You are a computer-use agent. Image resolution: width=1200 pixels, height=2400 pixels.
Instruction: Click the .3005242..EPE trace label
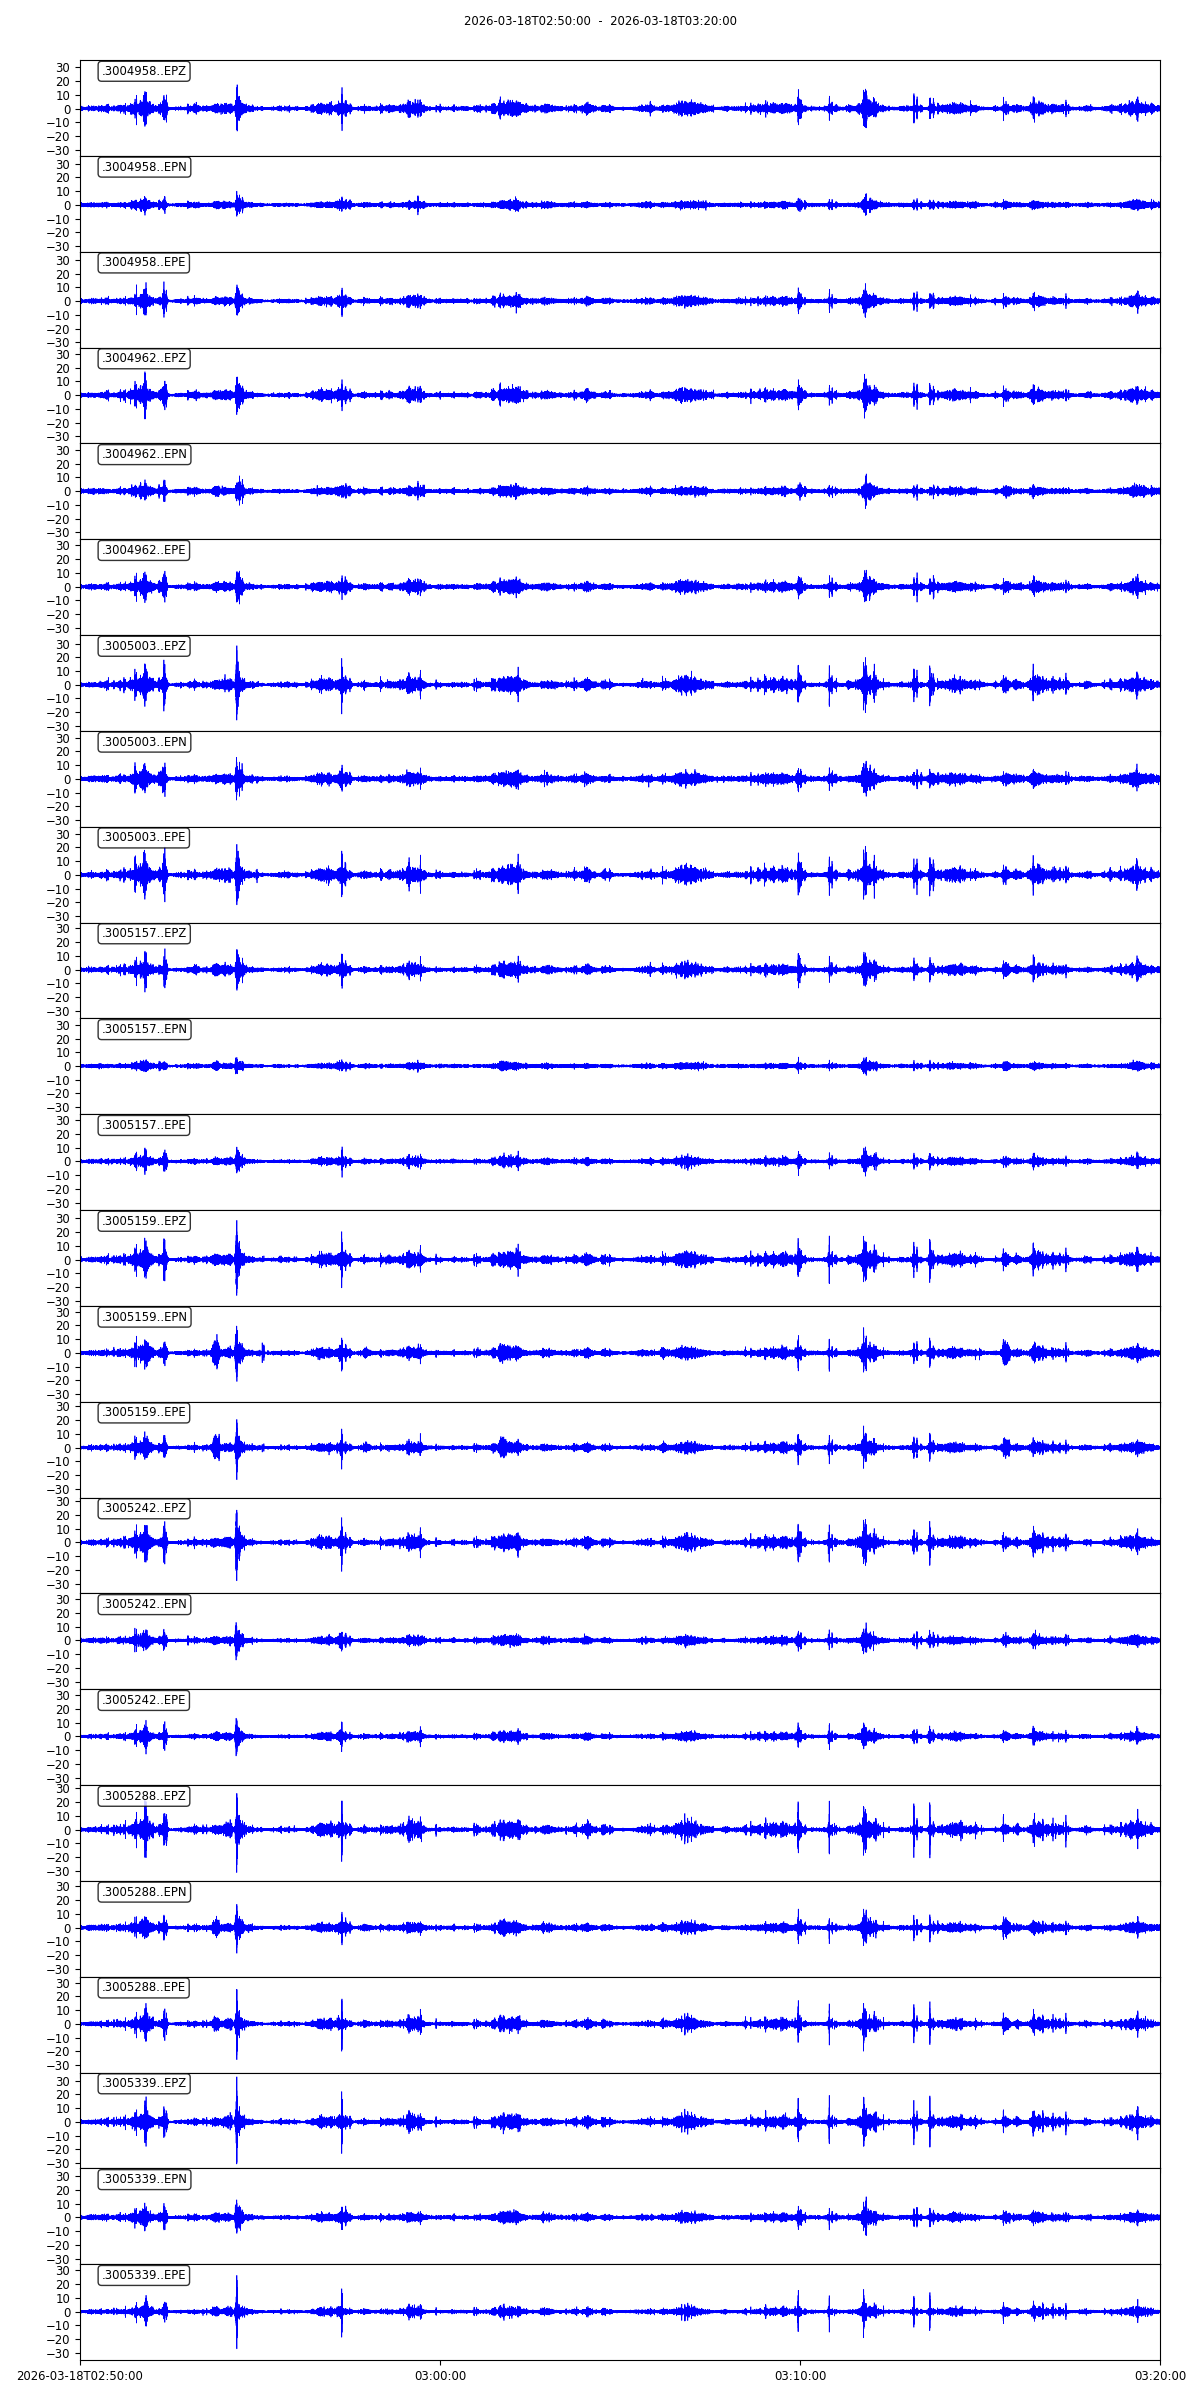point(144,1700)
